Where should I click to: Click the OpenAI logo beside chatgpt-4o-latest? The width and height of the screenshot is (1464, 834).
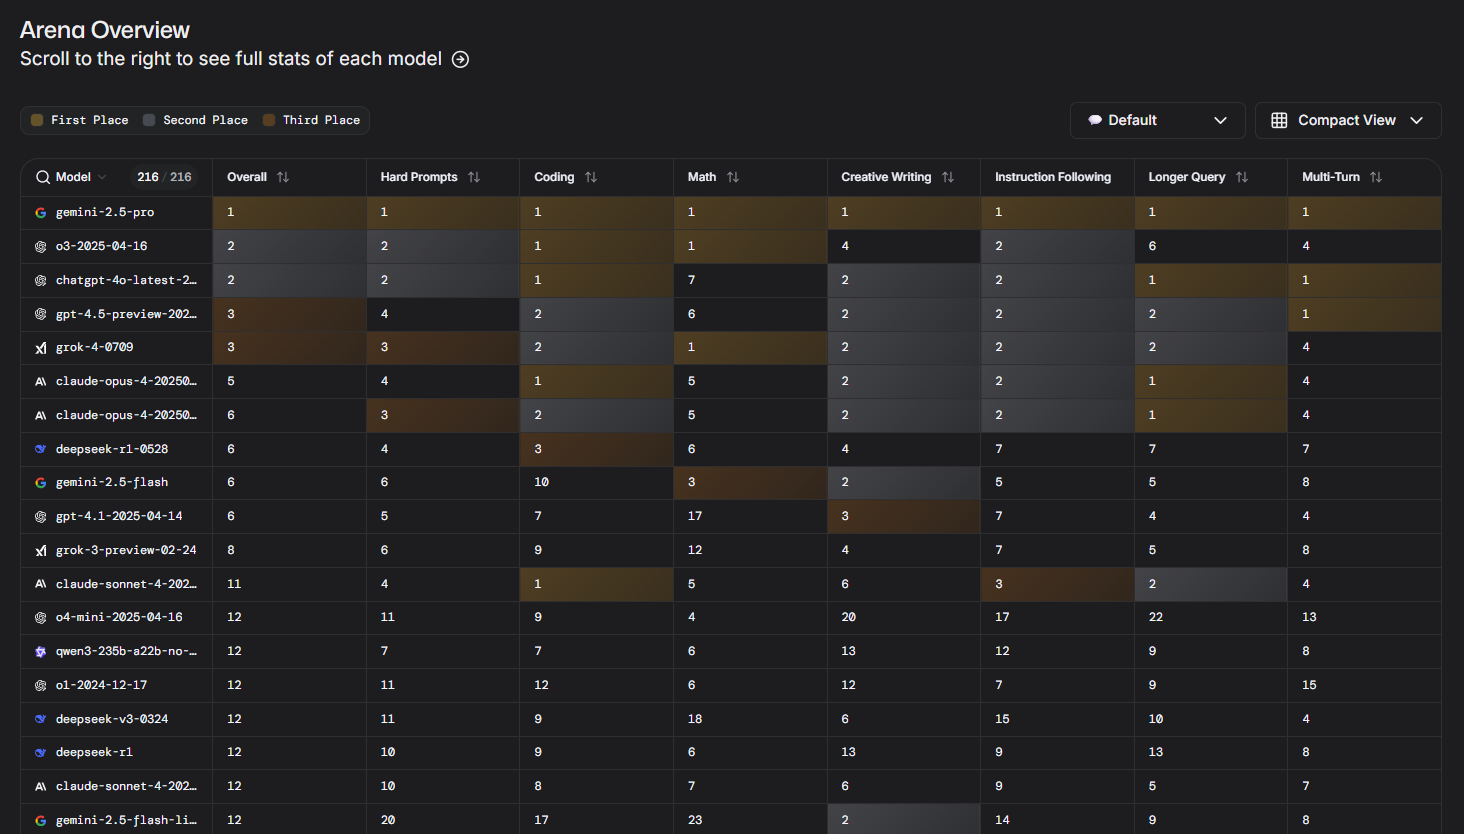[x=41, y=281]
